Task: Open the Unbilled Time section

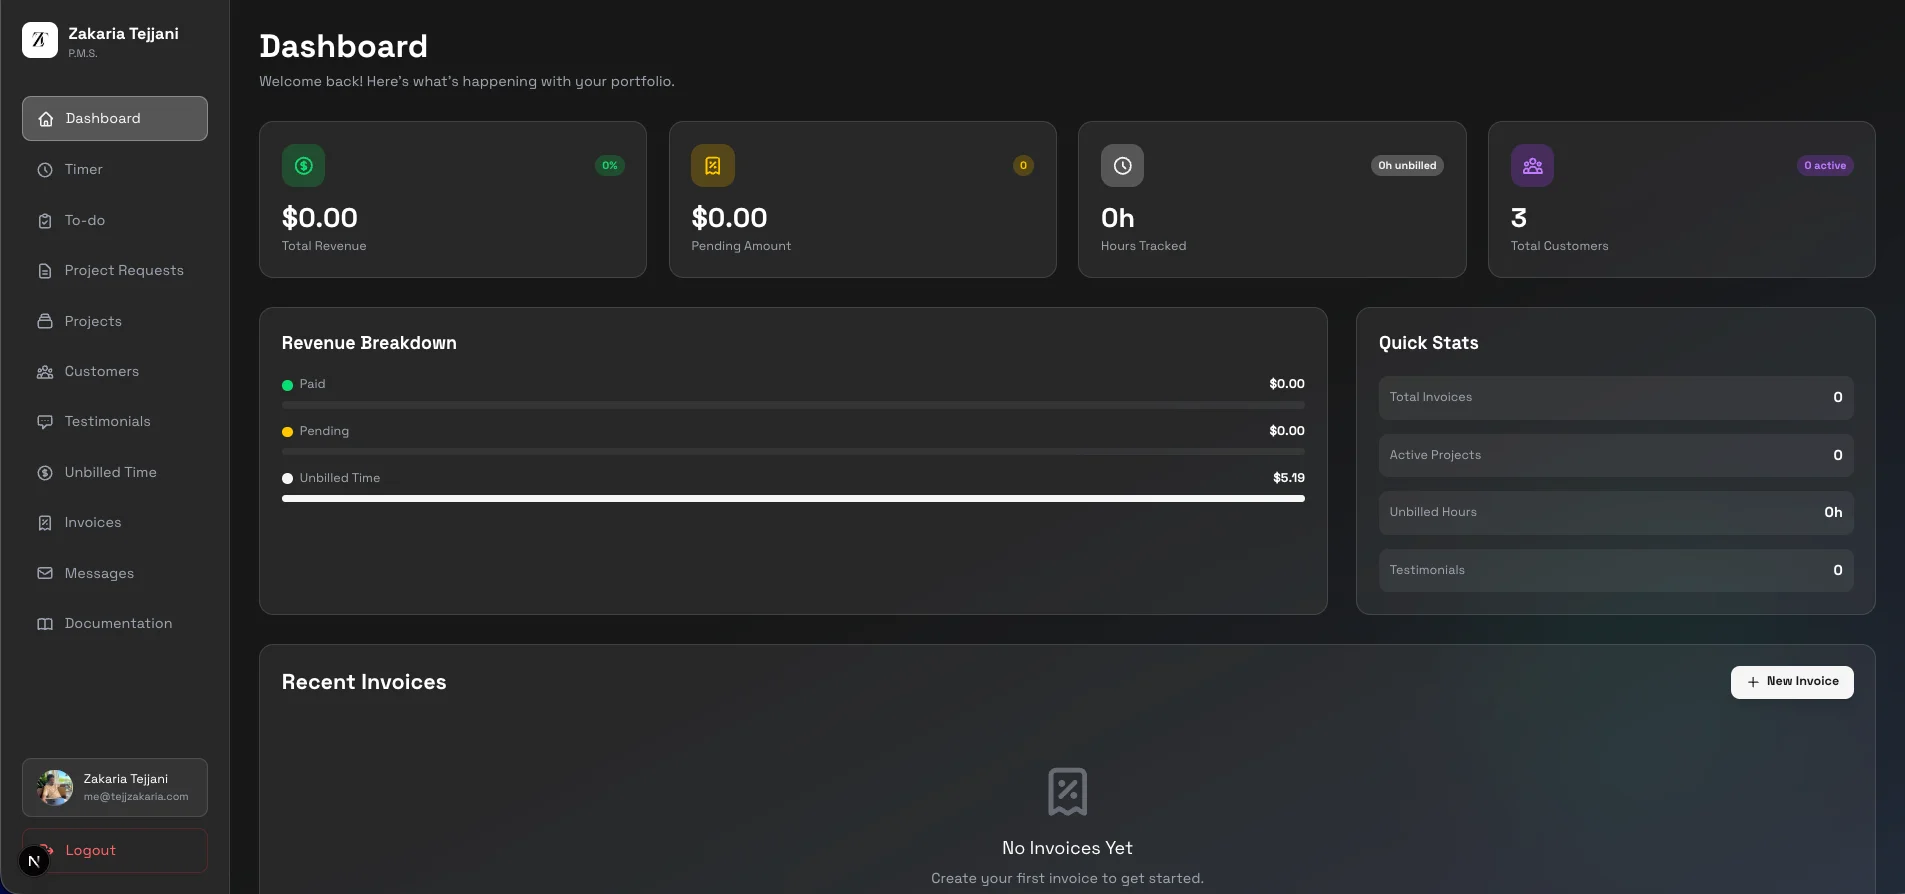Action: pyautogui.click(x=110, y=473)
